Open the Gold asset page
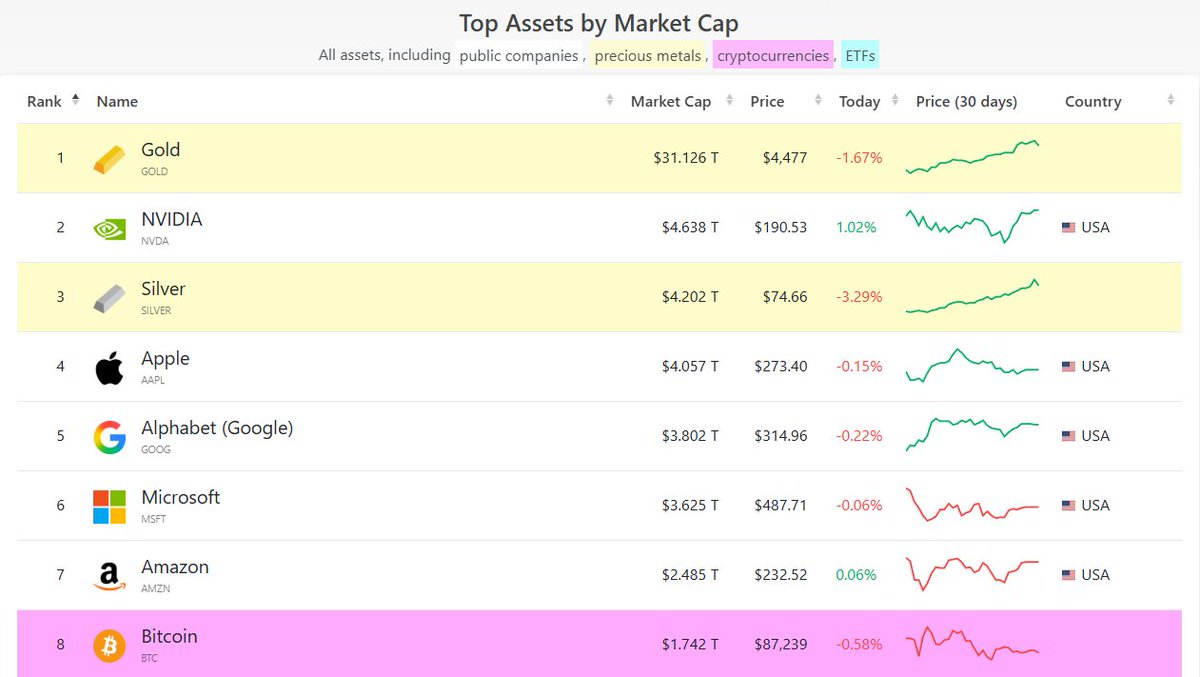Image resolution: width=1200 pixels, height=677 pixels. [161, 150]
